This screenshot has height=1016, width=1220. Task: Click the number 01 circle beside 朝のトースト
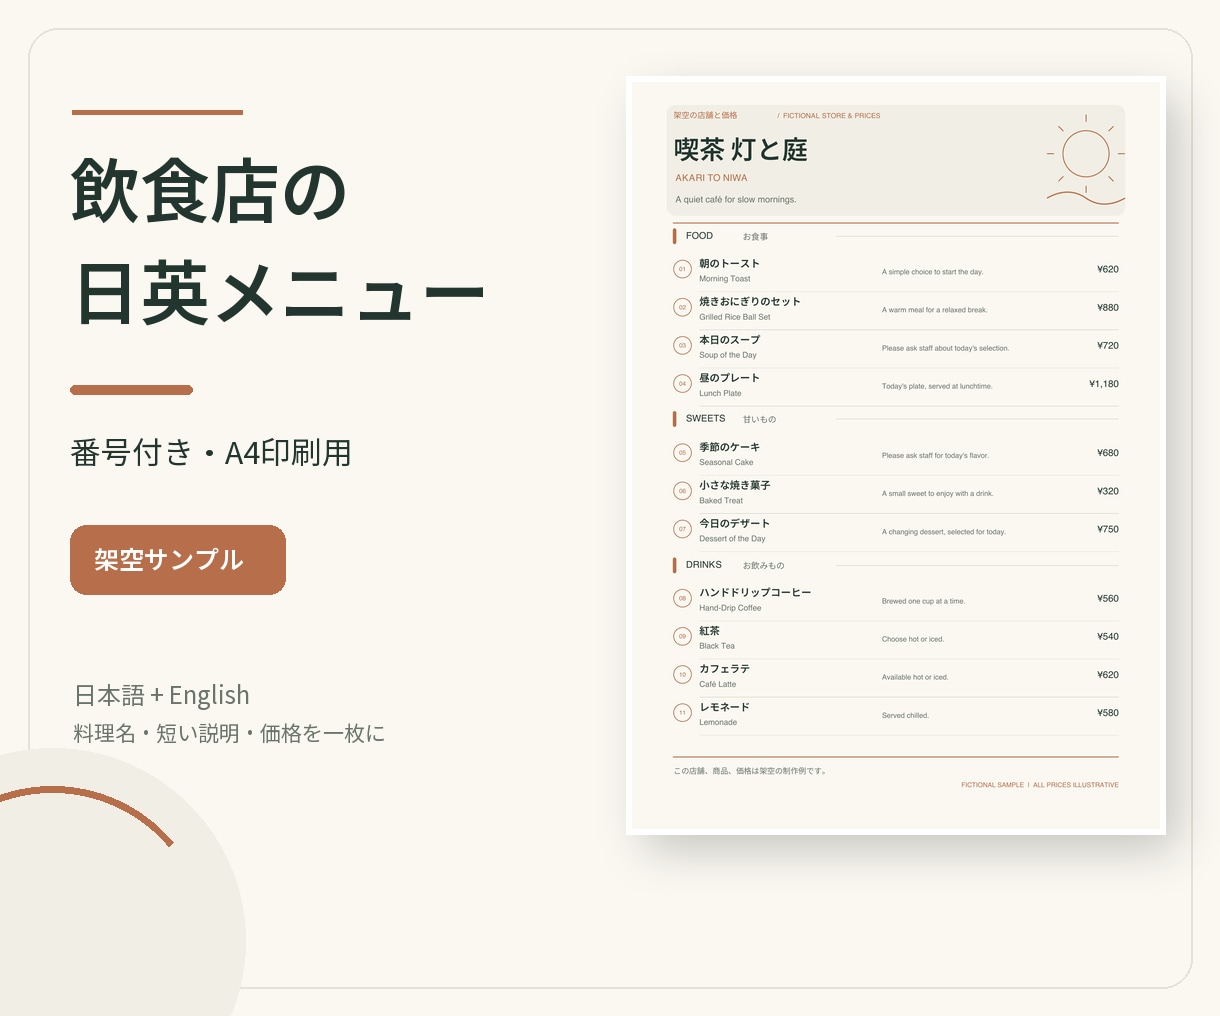pyautogui.click(x=683, y=270)
